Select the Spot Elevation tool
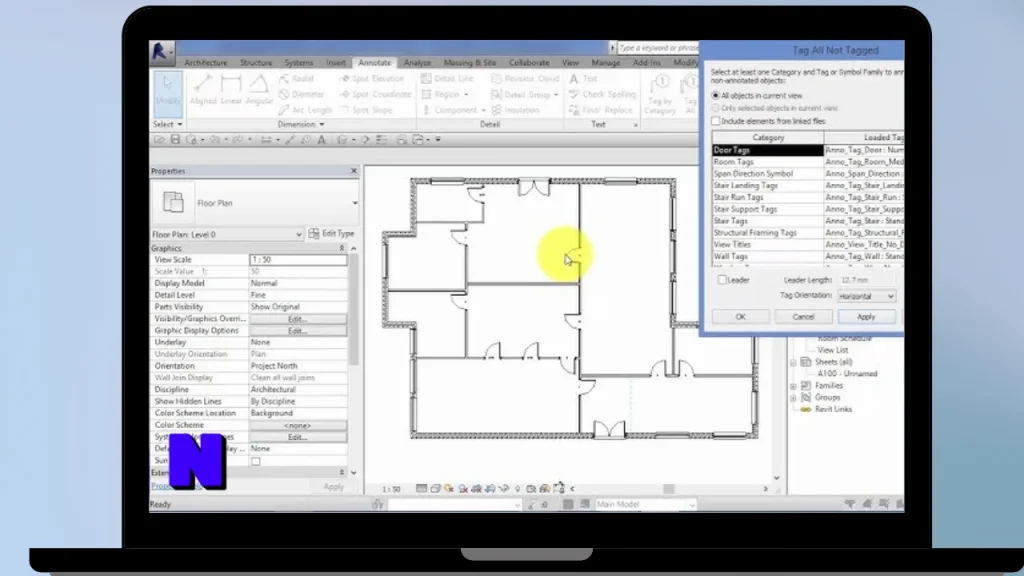Image resolution: width=1024 pixels, height=576 pixels. [x=372, y=78]
